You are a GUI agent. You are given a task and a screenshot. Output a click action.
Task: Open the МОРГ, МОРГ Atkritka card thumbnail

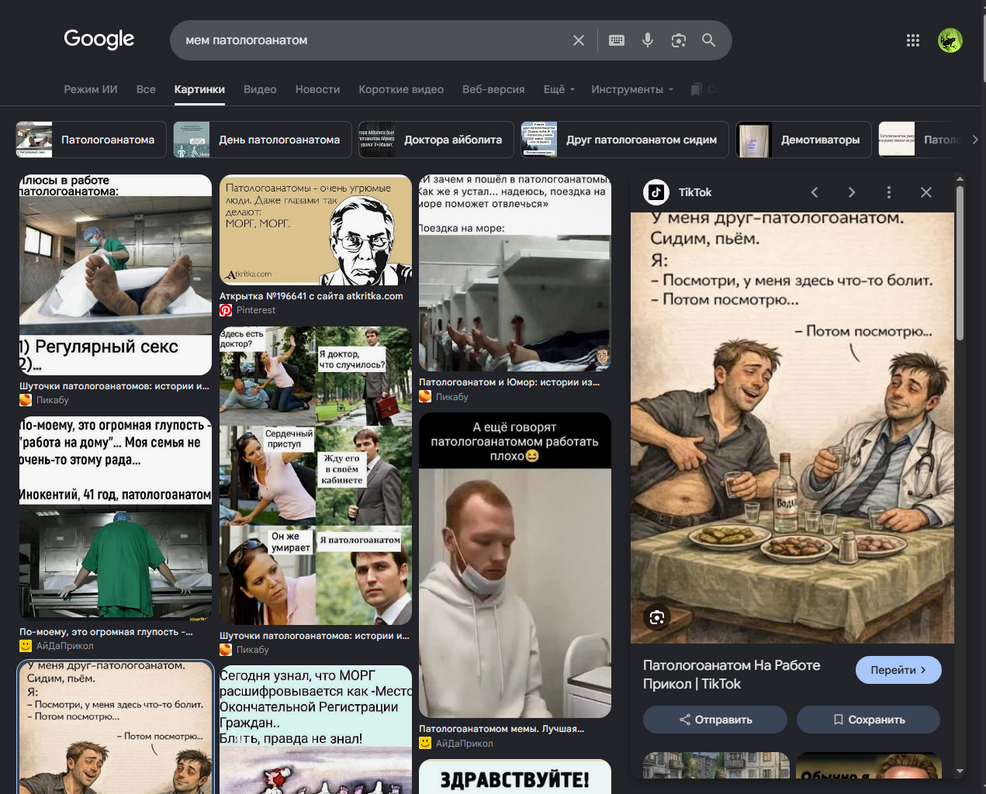(x=316, y=229)
